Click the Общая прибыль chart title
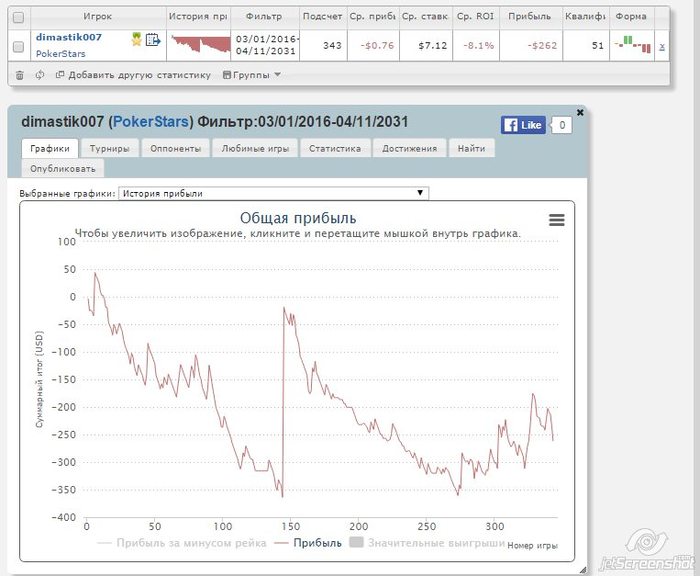Screen dimensions: 700x576 pos(298,218)
